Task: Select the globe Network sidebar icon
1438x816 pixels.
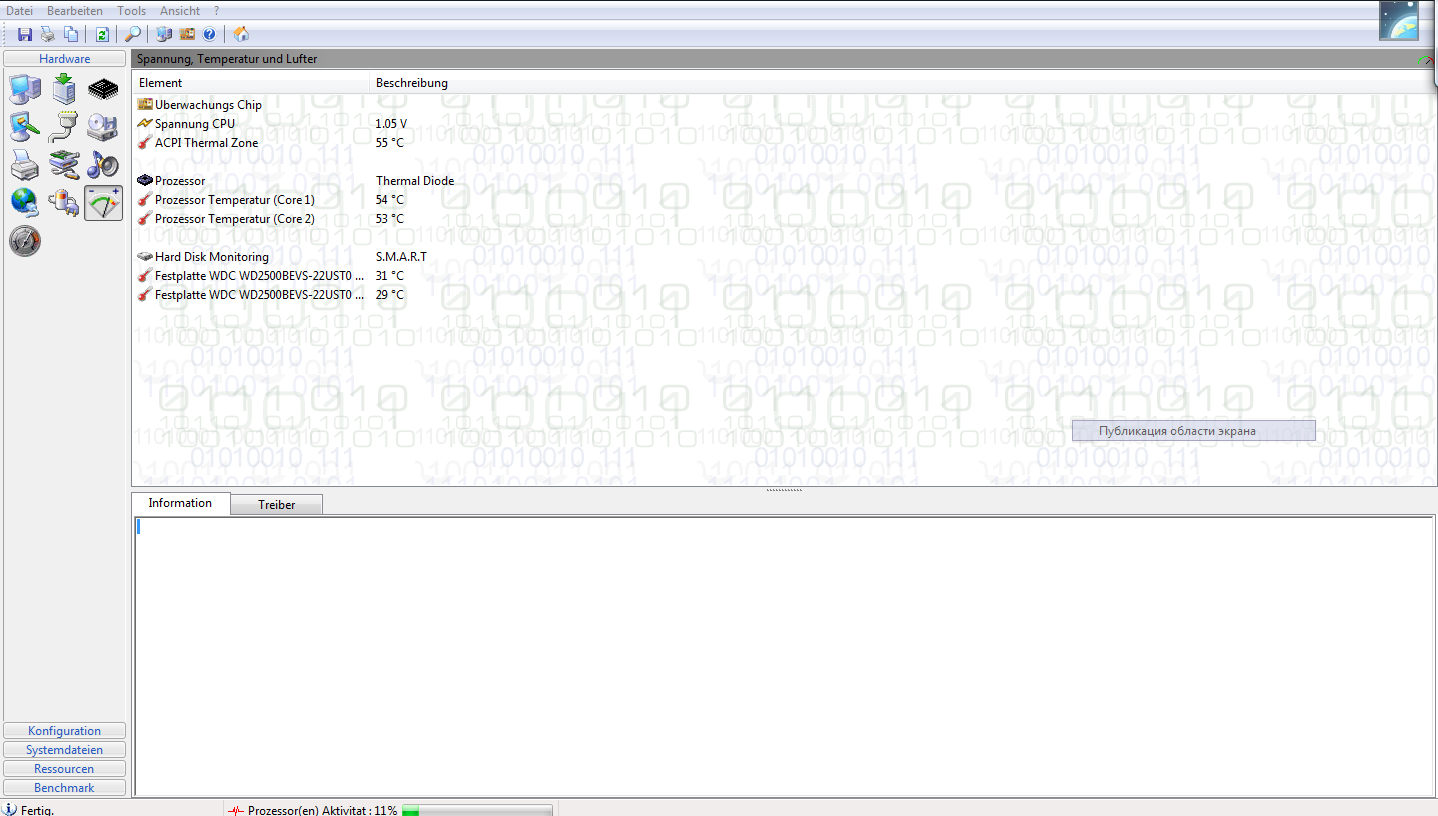Action: click(x=25, y=202)
